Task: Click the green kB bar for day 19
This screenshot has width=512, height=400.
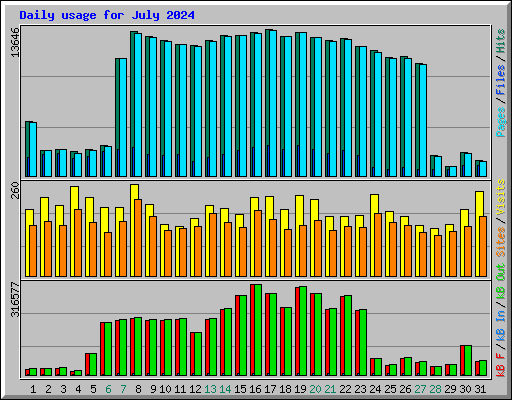Action: point(303,331)
